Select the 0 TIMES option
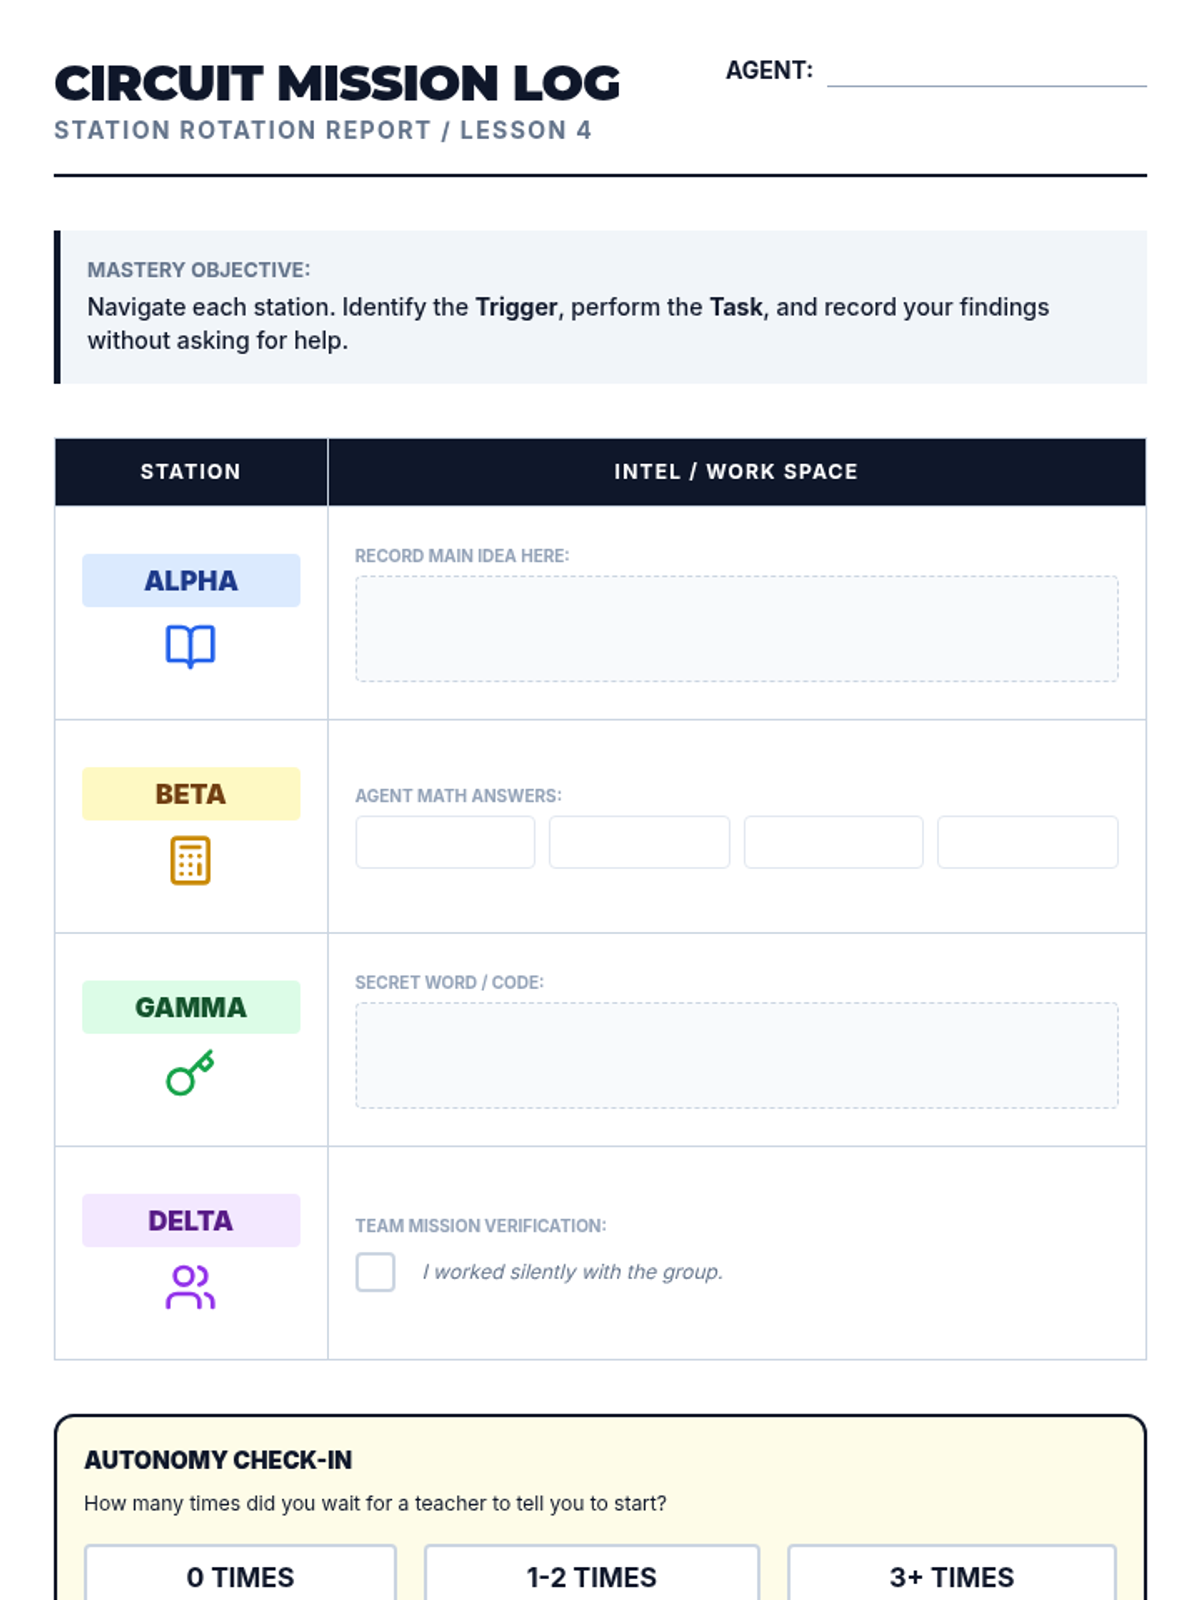 click(x=240, y=1576)
